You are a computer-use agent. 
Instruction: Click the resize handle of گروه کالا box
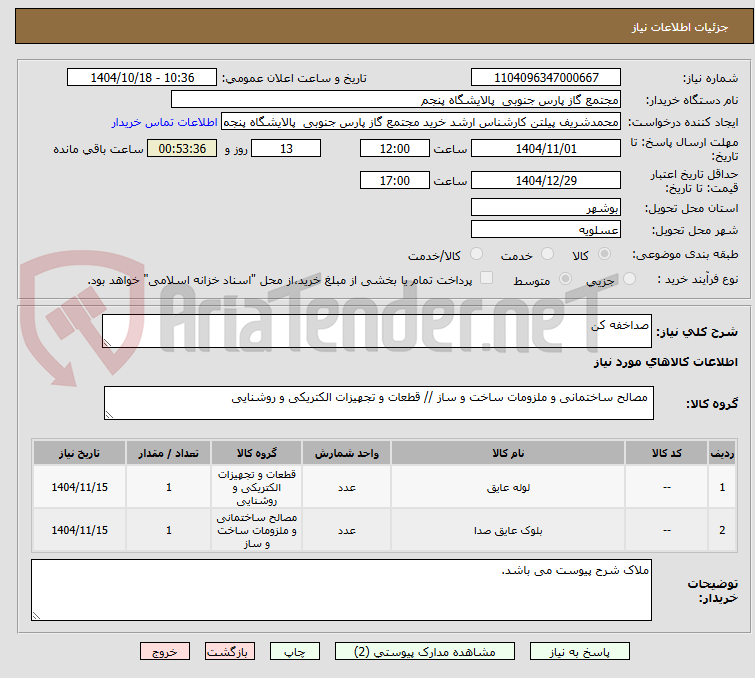(109, 414)
